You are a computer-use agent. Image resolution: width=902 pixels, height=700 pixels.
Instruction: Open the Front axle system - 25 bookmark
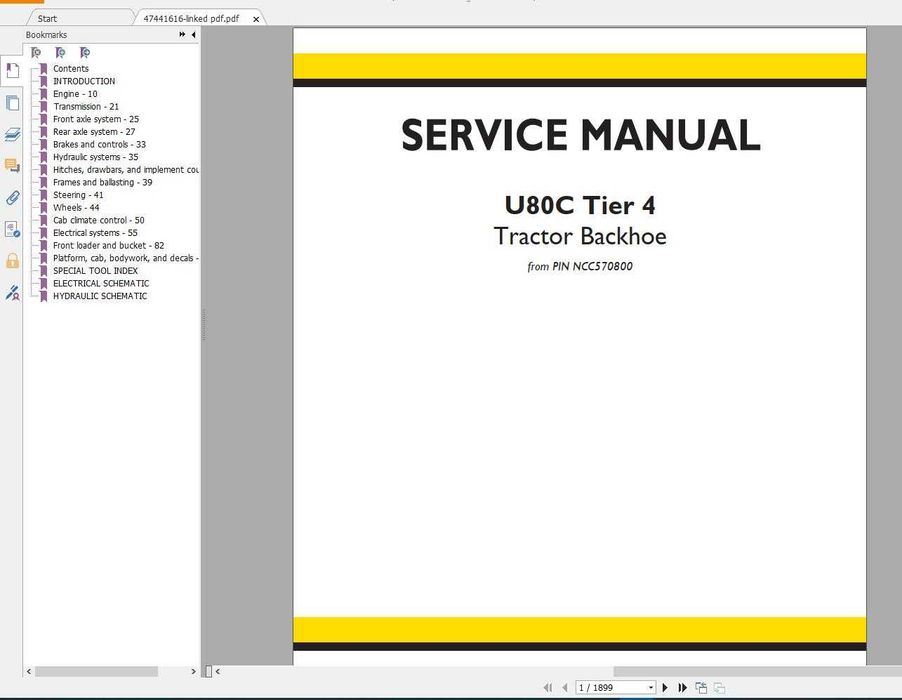[x=96, y=119]
